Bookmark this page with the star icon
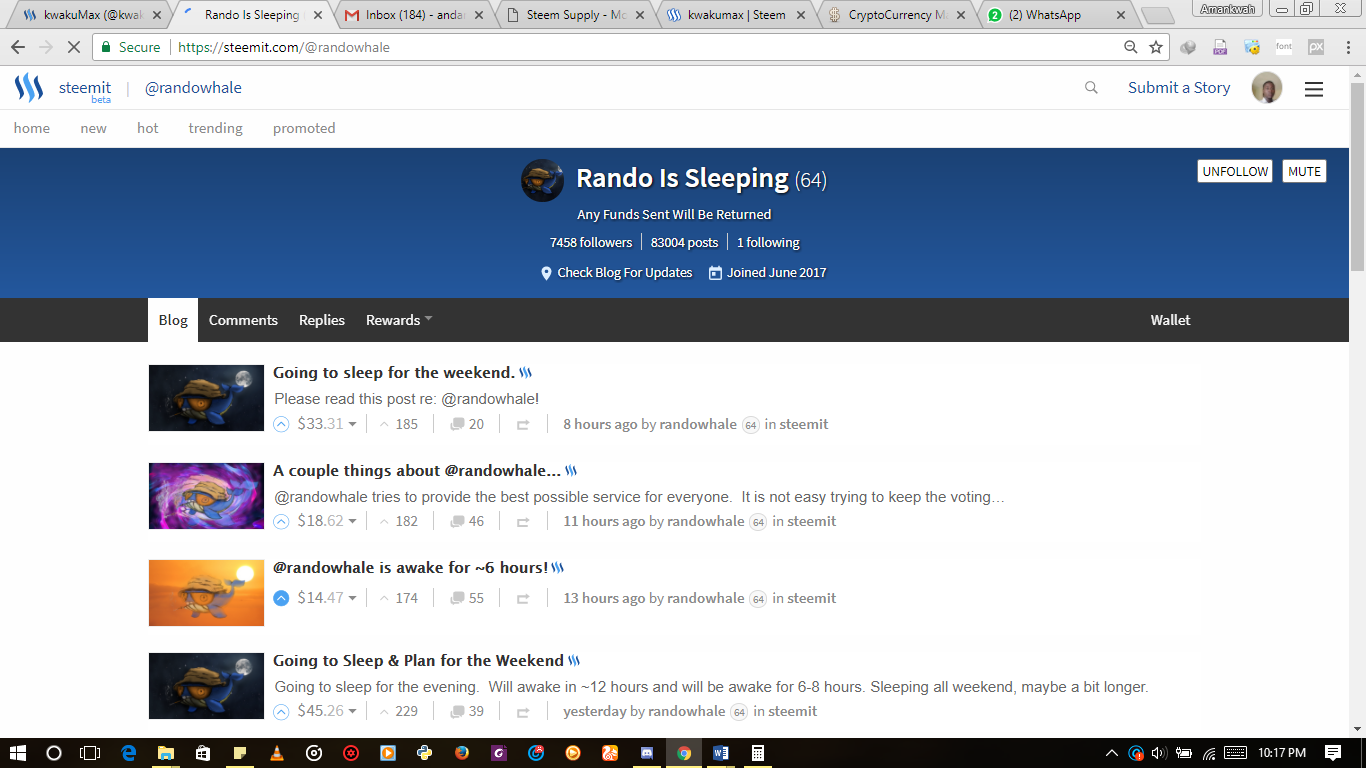 (1156, 47)
